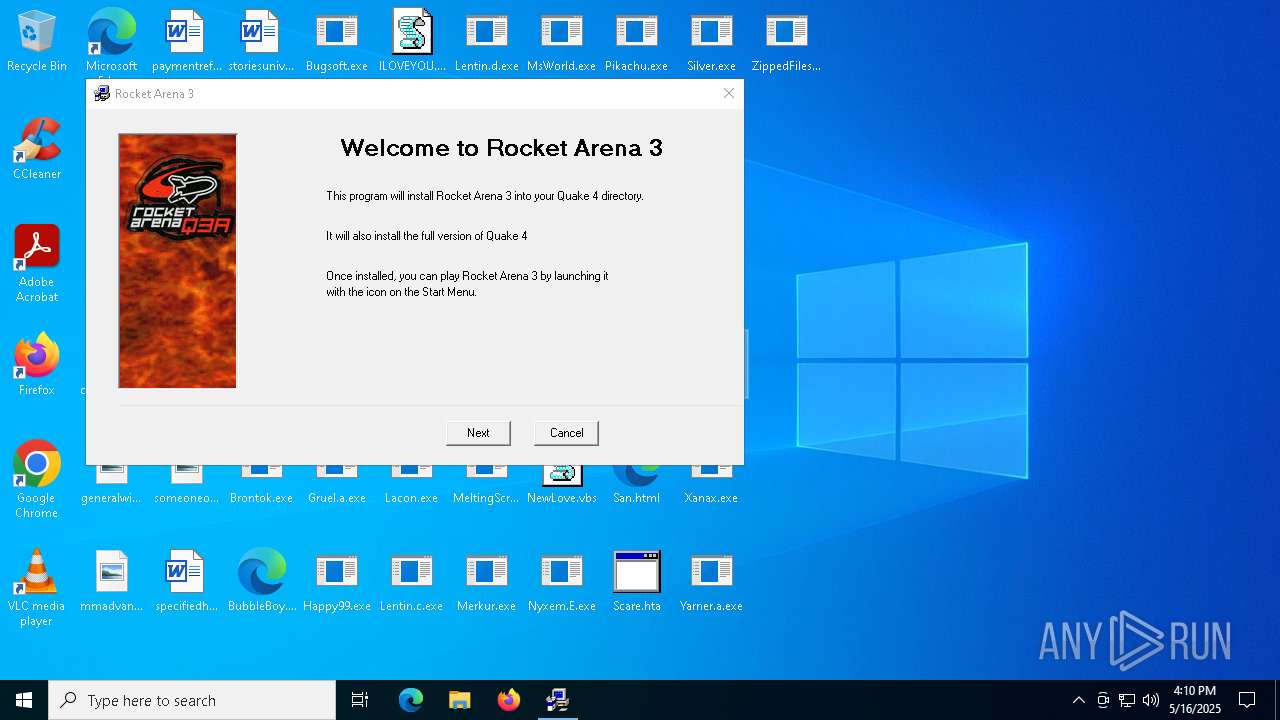Open the taskbar clock and date
This screenshot has height=720, width=1280.
click(x=1195, y=700)
